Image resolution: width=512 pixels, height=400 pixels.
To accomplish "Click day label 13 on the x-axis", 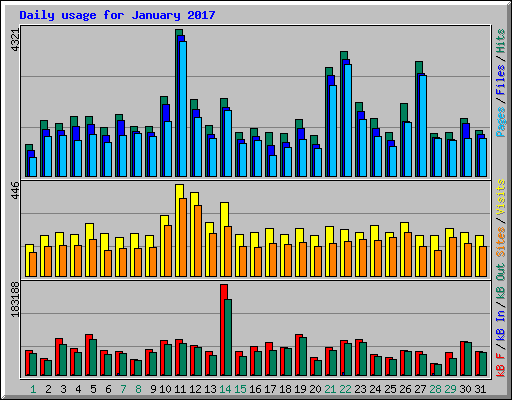I will [x=210, y=389].
